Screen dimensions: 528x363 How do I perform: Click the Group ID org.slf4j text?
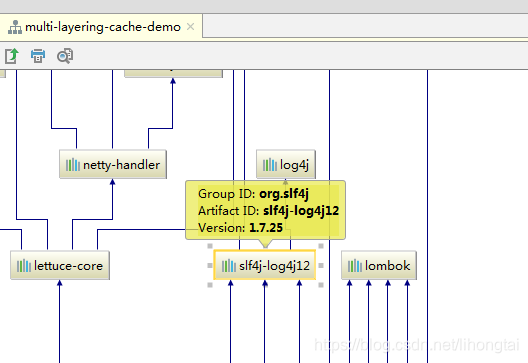[253, 194]
